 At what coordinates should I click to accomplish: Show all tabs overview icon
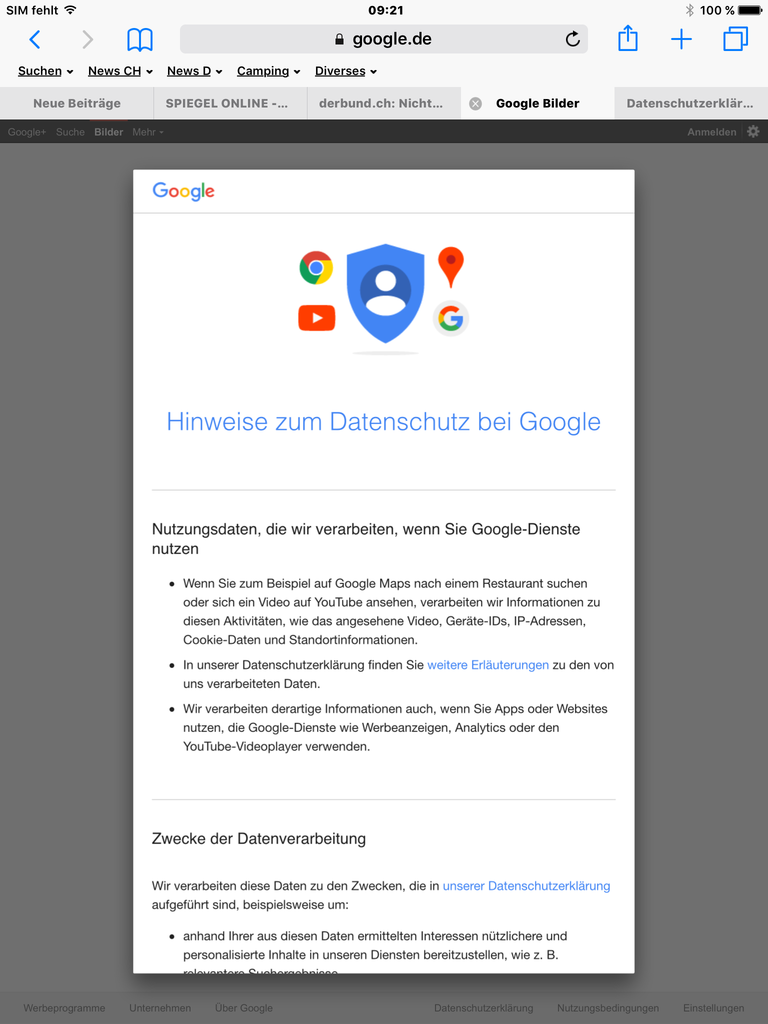pyautogui.click(x=735, y=39)
